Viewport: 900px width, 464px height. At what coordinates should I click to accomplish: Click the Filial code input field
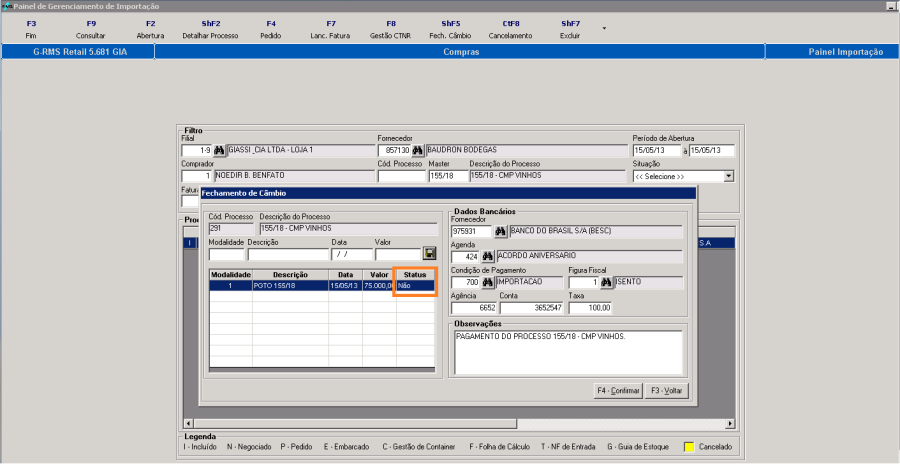pyautogui.click(x=196, y=151)
